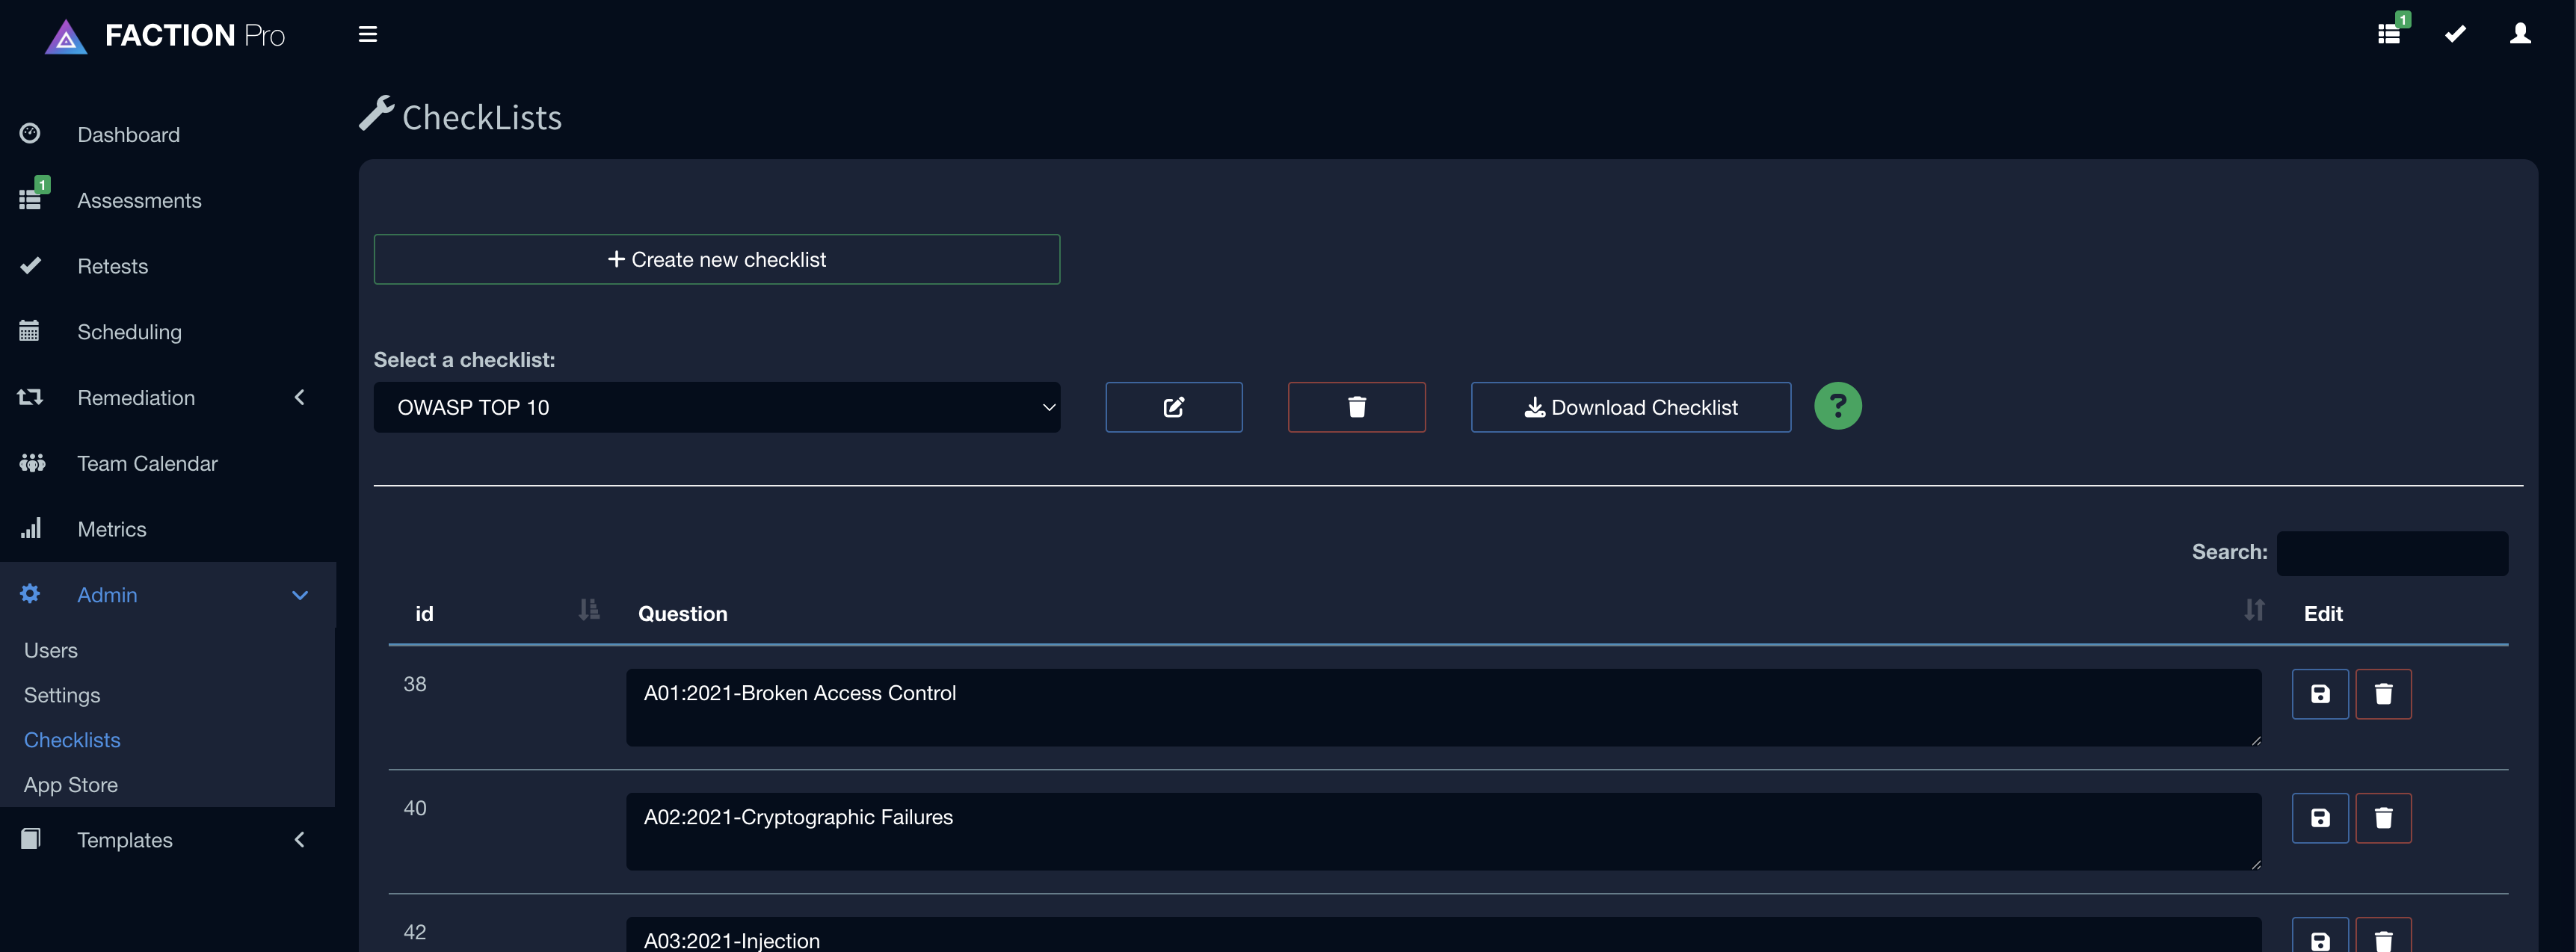2576x952 pixels.
Task: Focus the table Search field
Action: tap(2391, 553)
